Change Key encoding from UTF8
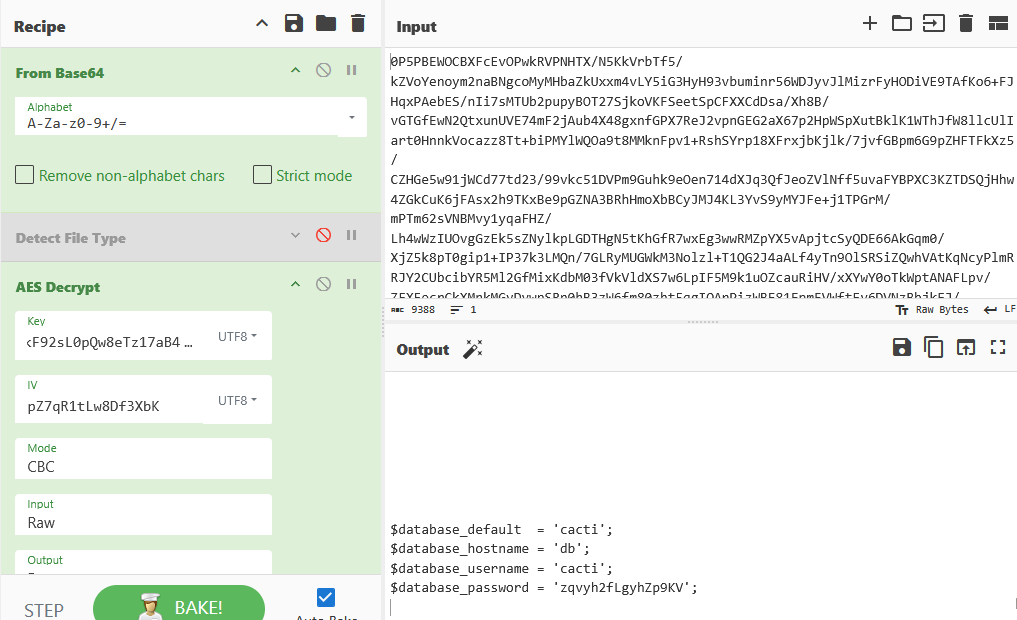Viewport: 1017px width, 620px height. coord(238,337)
